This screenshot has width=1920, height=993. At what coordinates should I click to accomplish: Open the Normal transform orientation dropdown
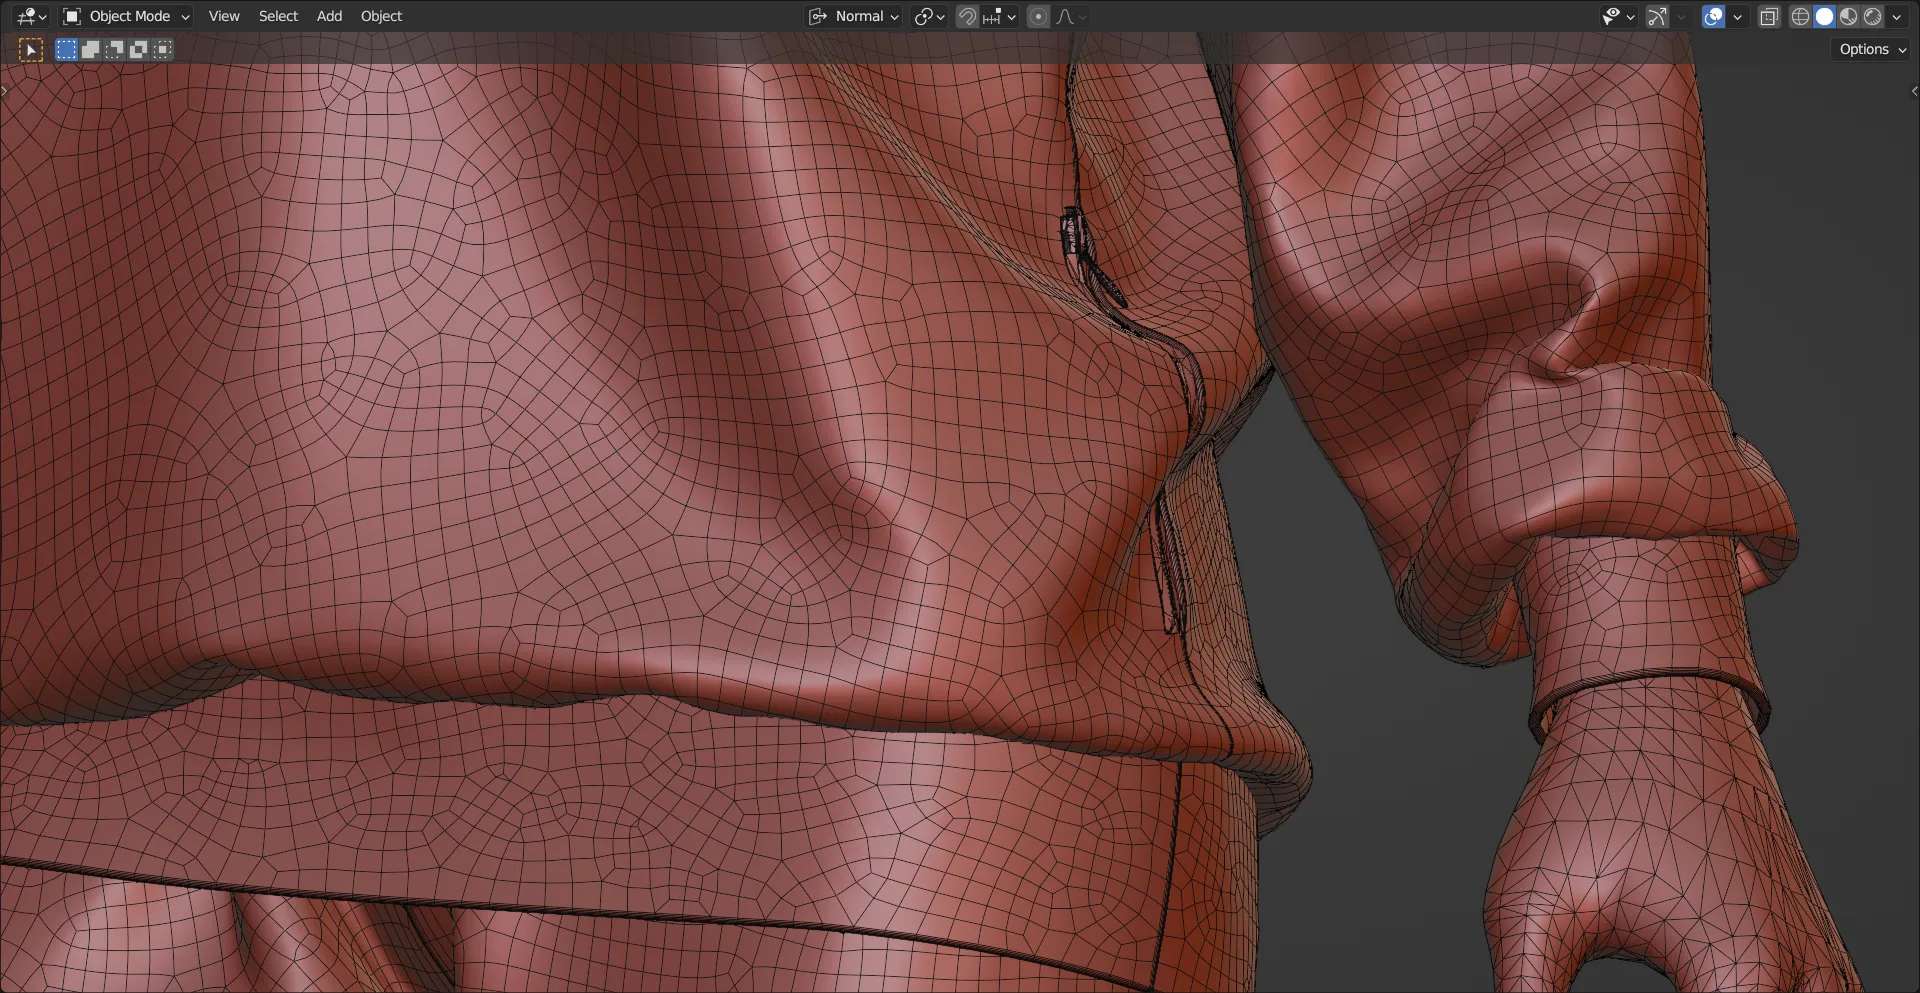(855, 16)
